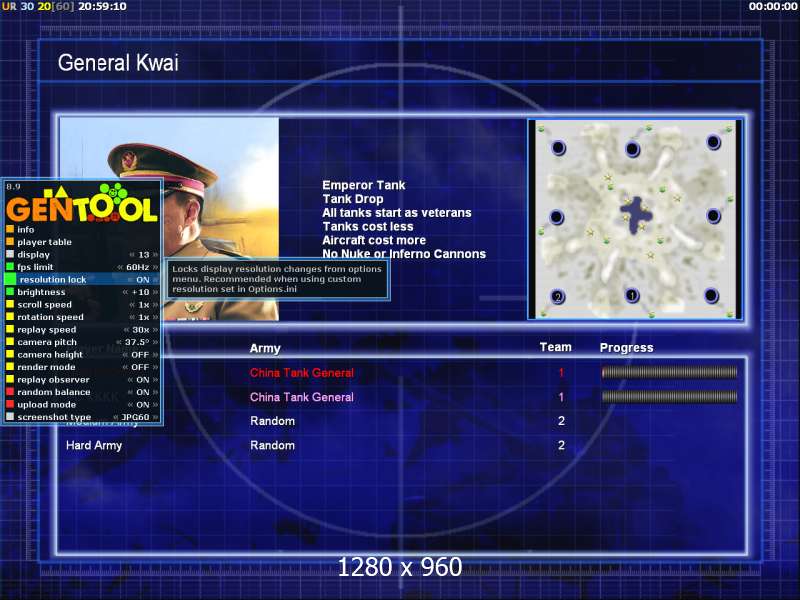Select the screenshot type menu entry
This screenshot has width=800, height=600.
(54, 417)
